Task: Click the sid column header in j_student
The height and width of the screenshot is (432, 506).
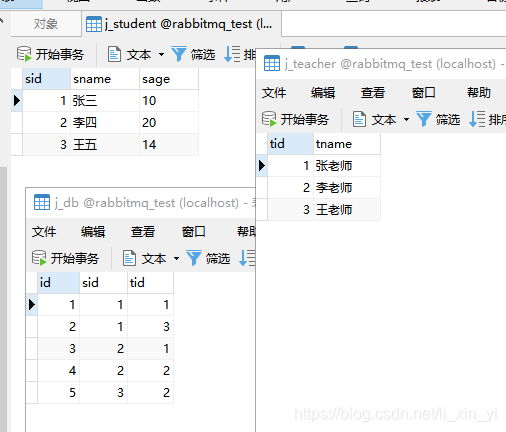Action: pos(46,79)
